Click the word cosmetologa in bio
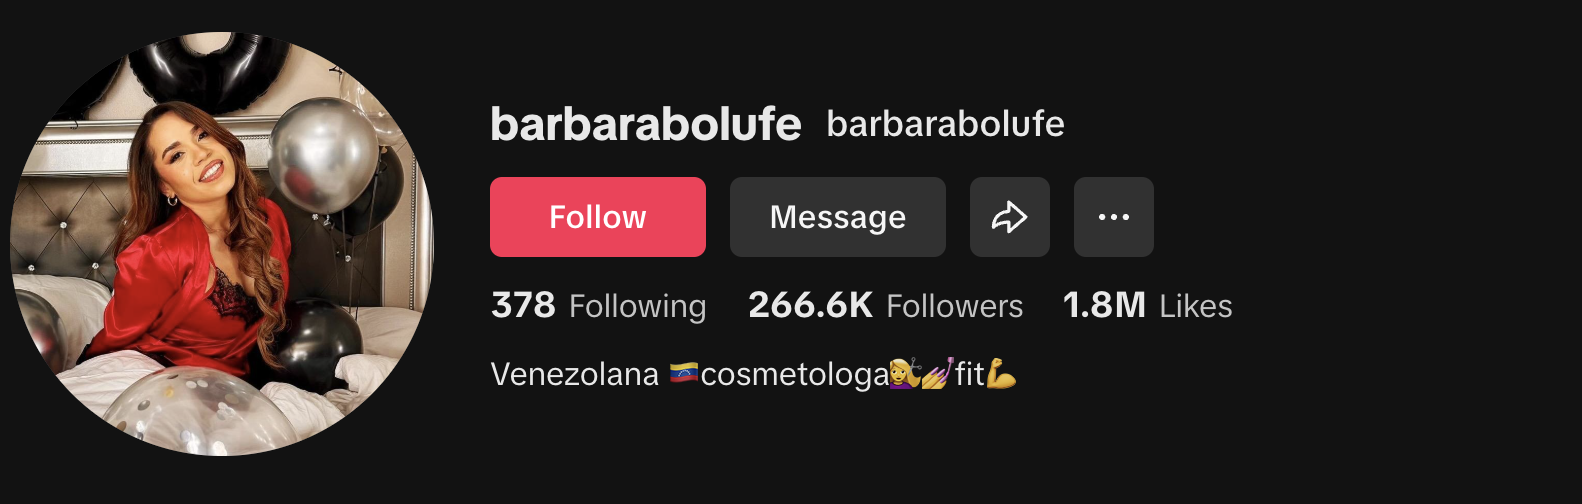The image size is (1582, 504). pos(795,375)
